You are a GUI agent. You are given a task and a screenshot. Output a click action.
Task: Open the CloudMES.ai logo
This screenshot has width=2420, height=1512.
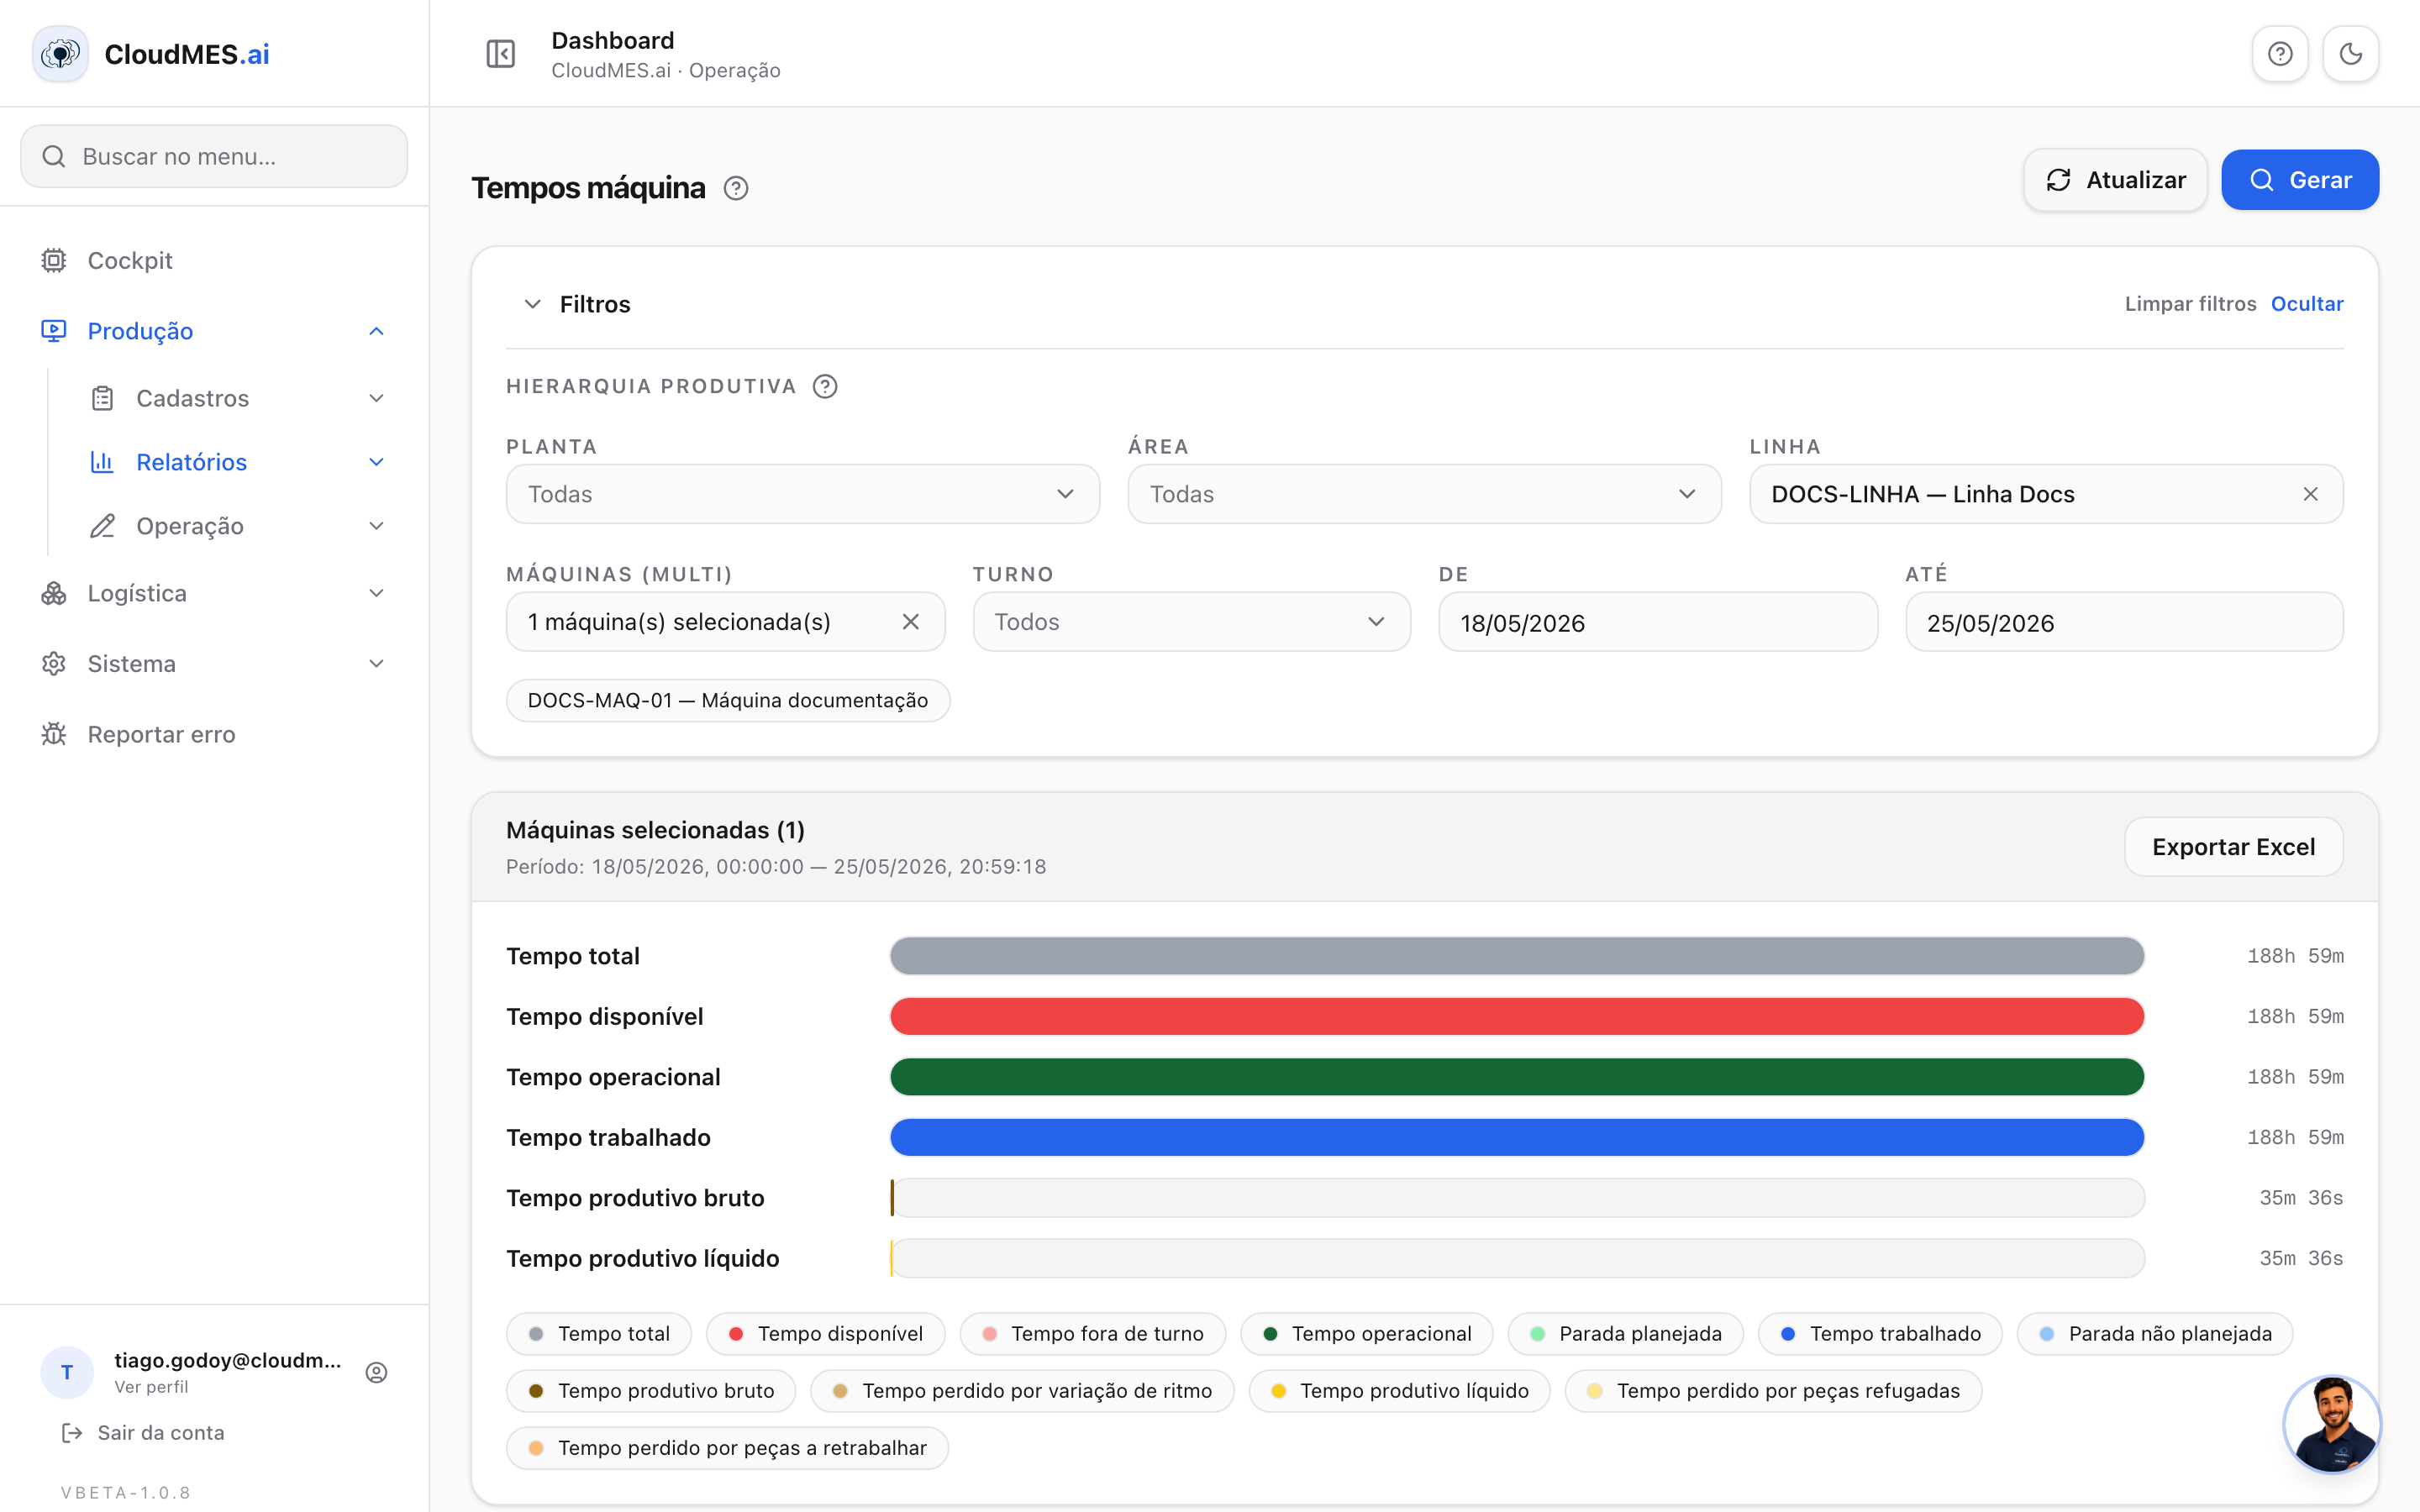[x=151, y=54]
